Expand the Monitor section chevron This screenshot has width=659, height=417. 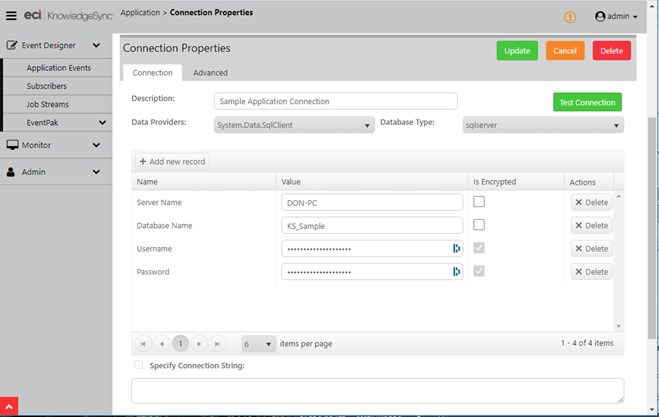[x=96, y=145]
